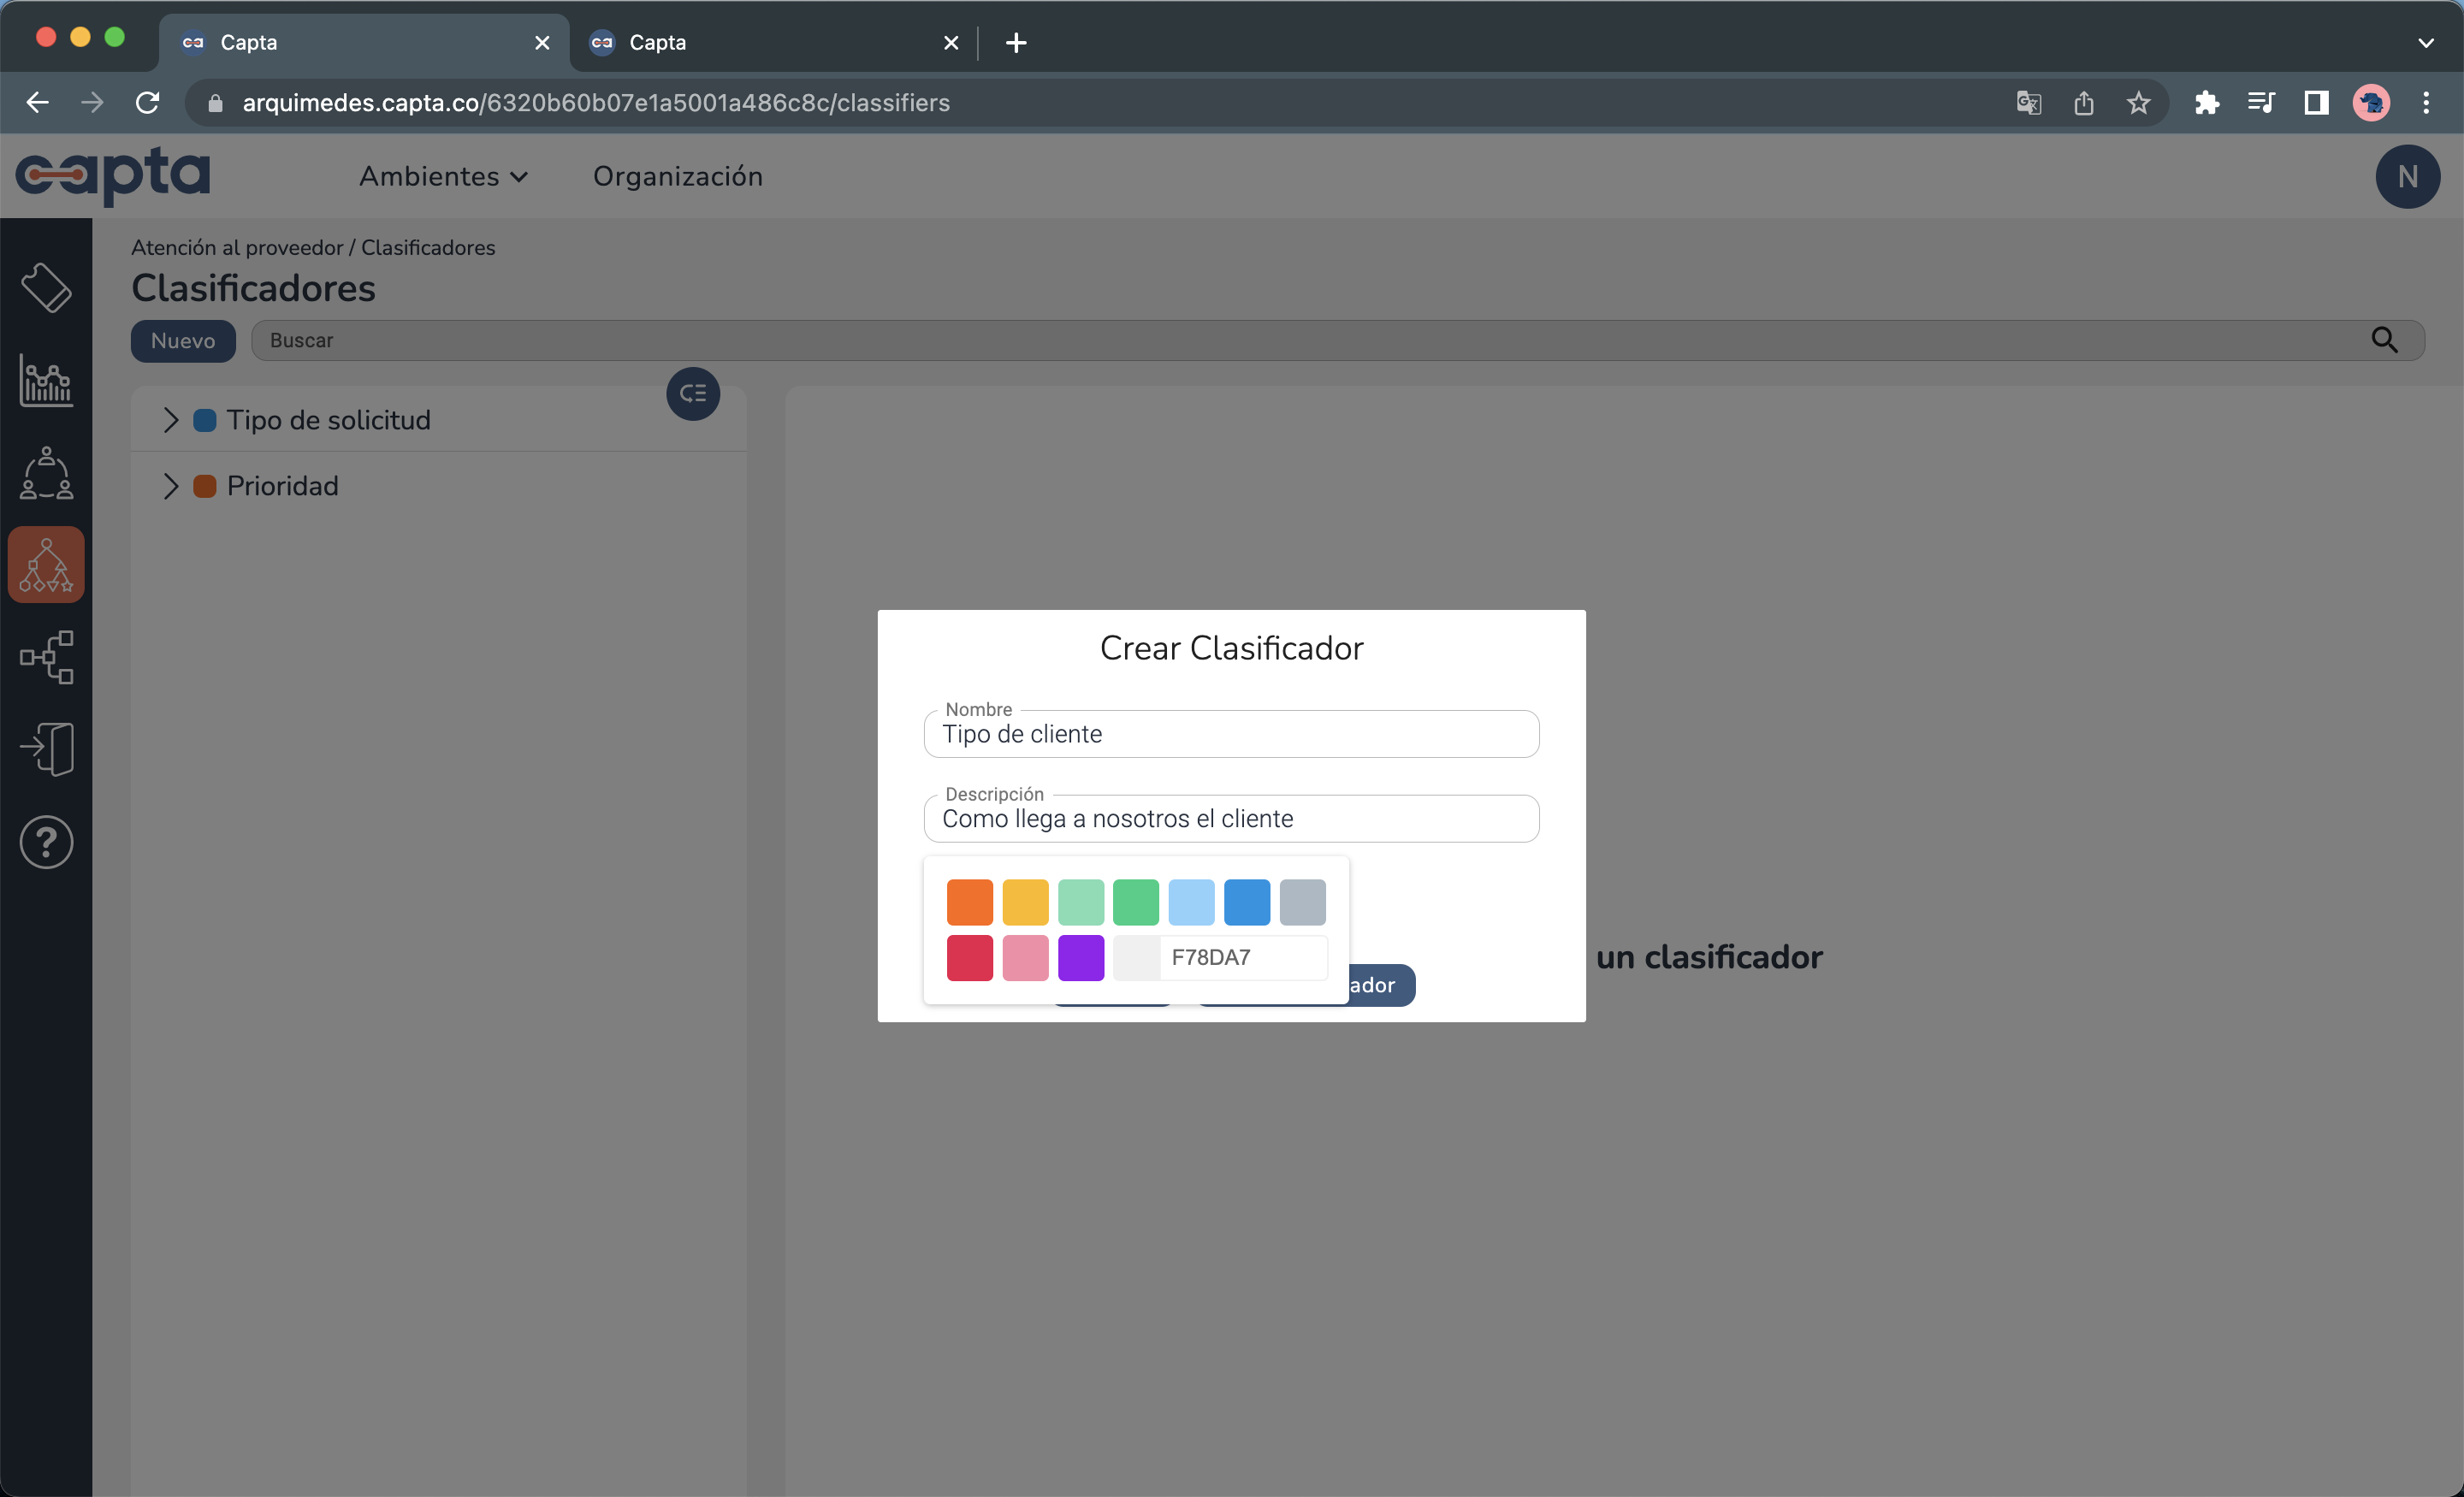Expand the Tipo de solicitud classifier

170,419
